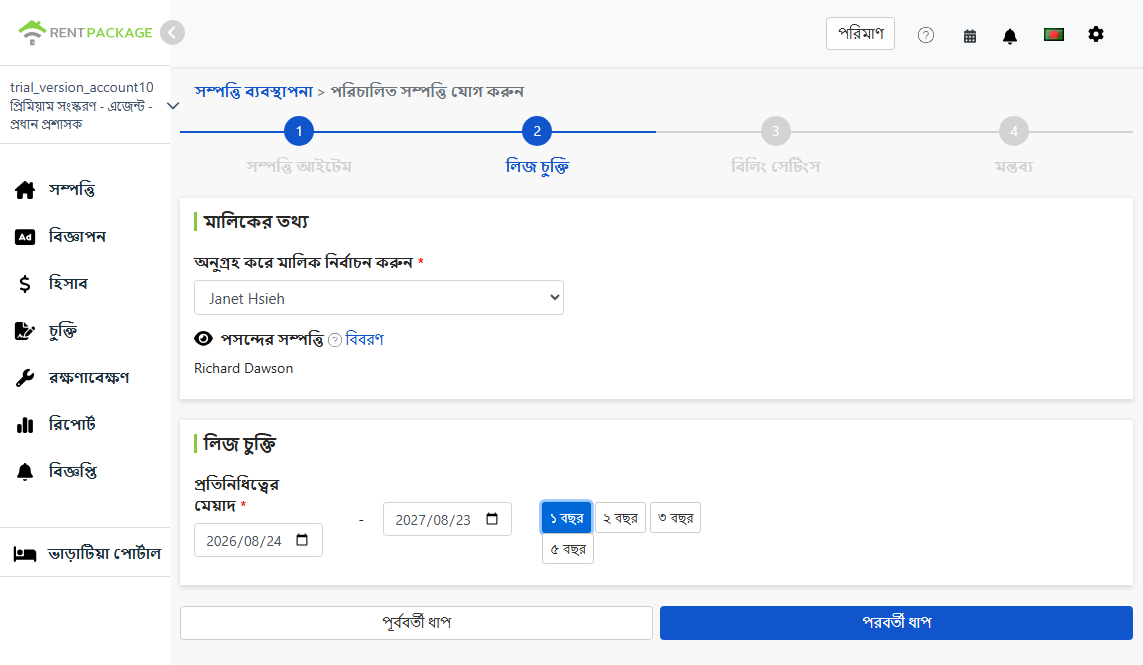Select step 2 circle লিজ চুক্তি
Screen dimensions: 1143x665
(x=537, y=131)
